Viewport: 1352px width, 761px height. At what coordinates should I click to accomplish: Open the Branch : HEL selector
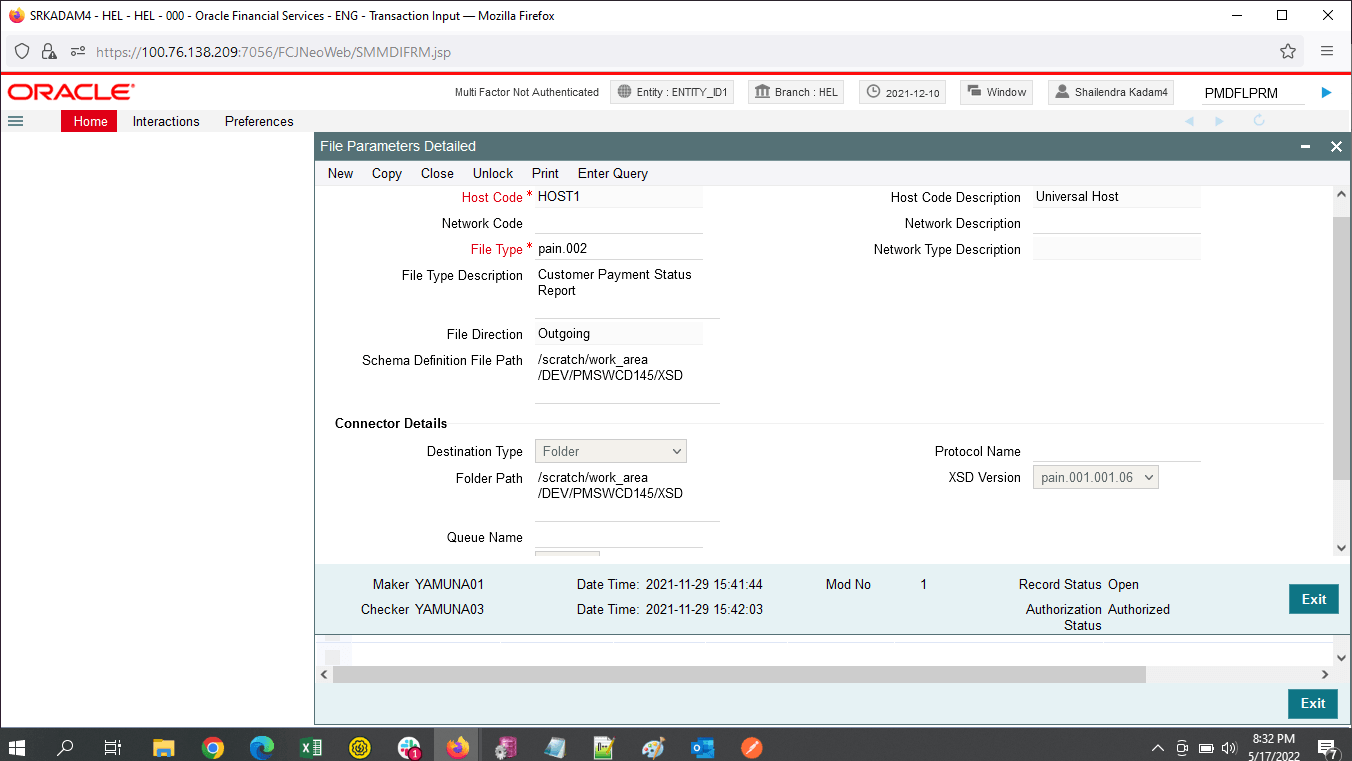796,92
